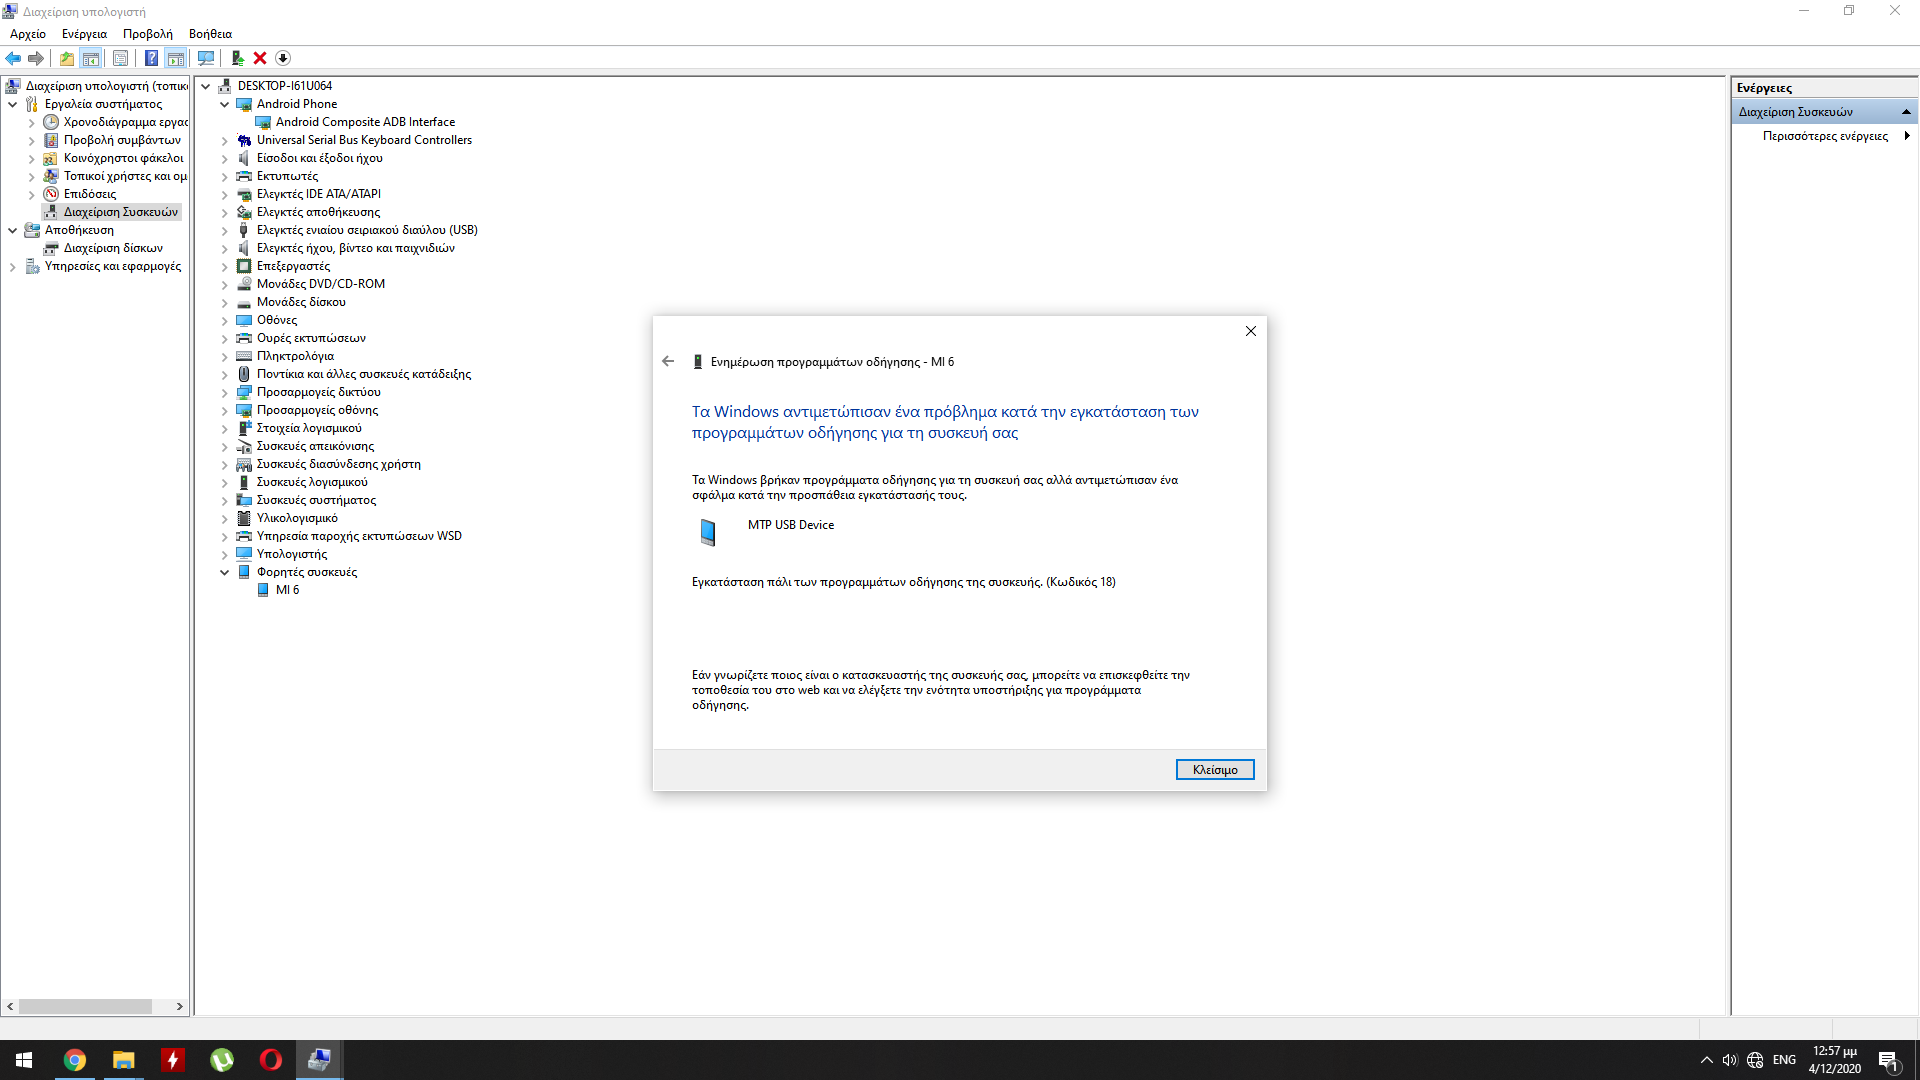Image resolution: width=1920 pixels, height=1080 pixels.
Task: Collapse the Android Phone tree node
Action: pos(225,104)
